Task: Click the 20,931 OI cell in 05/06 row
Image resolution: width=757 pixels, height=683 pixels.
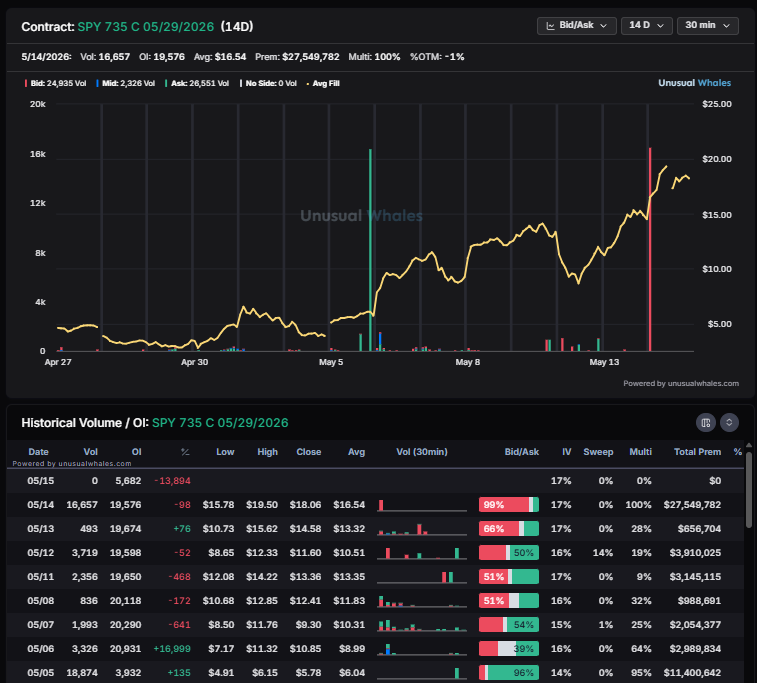Action: pyautogui.click(x=126, y=648)
